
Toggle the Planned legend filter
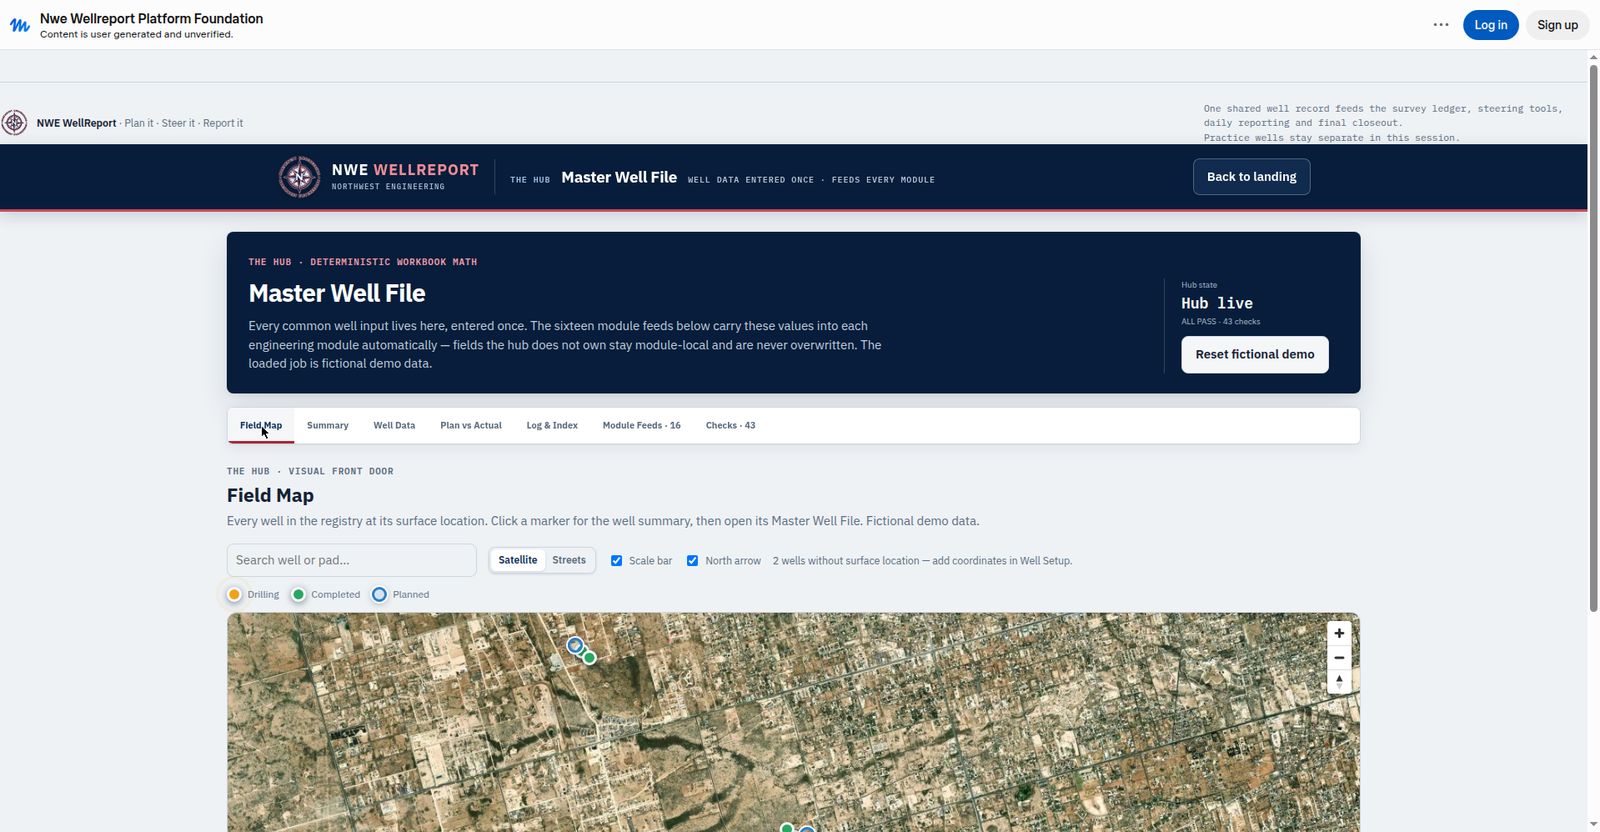pyautogui.click(x=400, y=594)
